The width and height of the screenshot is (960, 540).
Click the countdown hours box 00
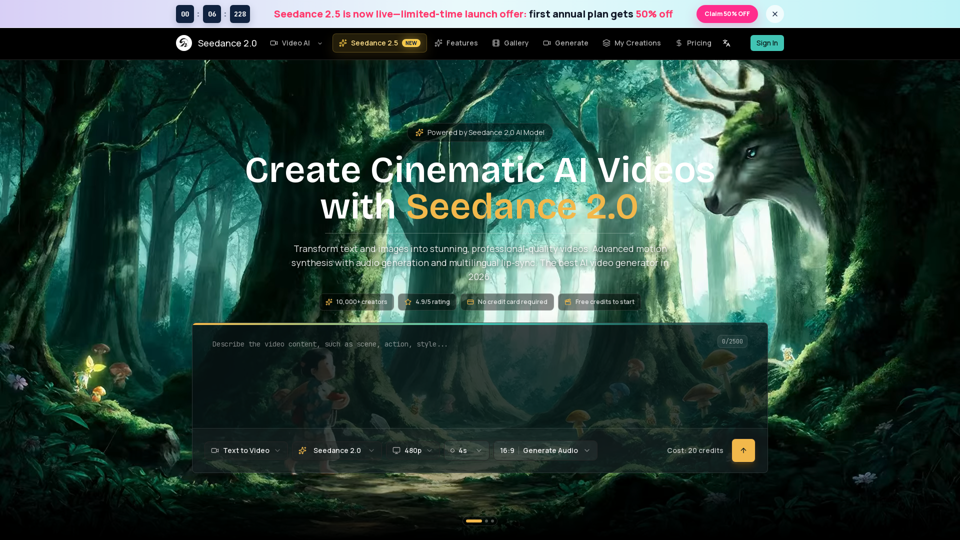tap(185, 14)
